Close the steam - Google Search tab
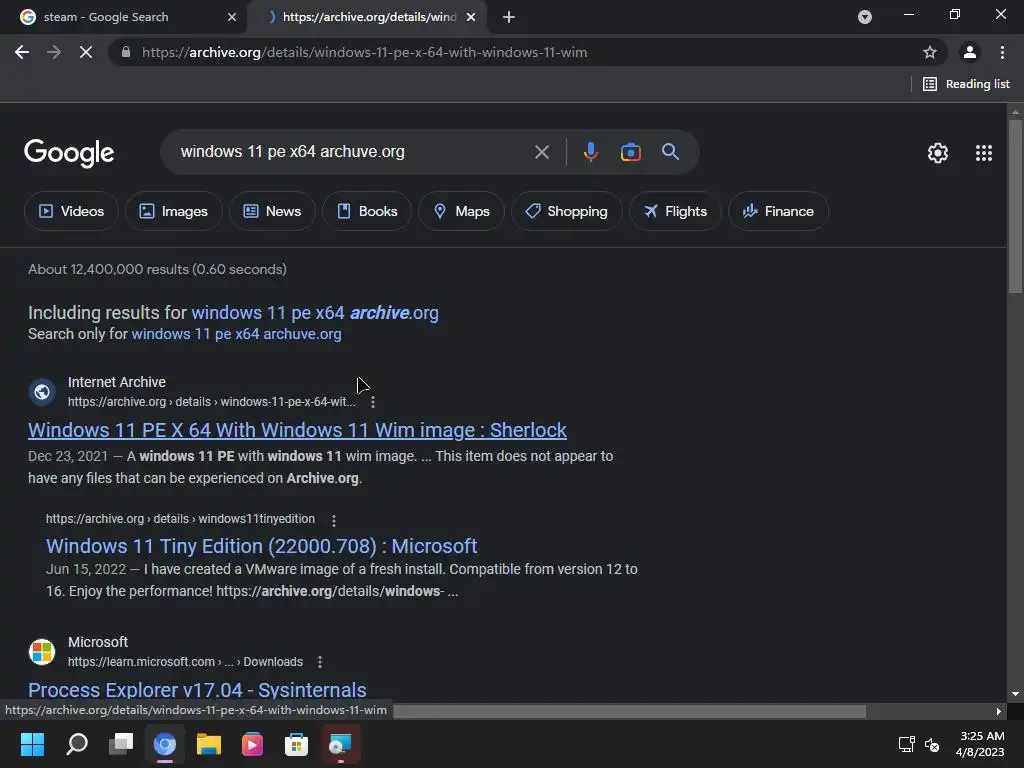1024x768 pixels. pos(232,17)
